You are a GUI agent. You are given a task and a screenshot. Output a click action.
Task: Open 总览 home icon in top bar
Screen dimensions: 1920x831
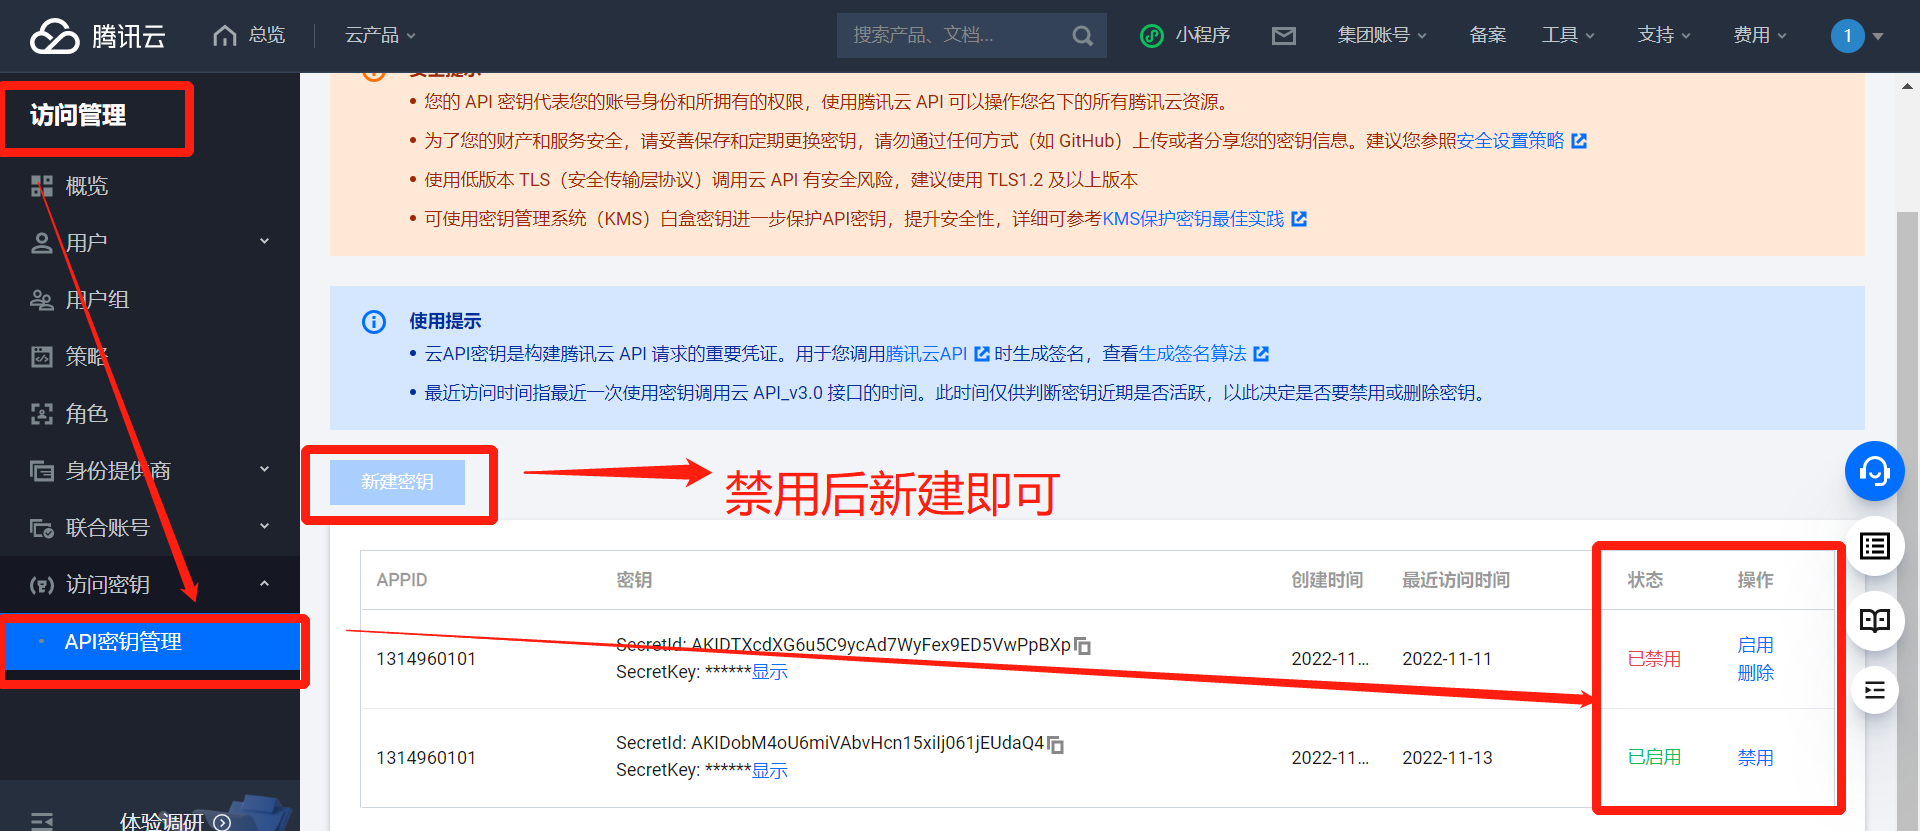point(225,36)
